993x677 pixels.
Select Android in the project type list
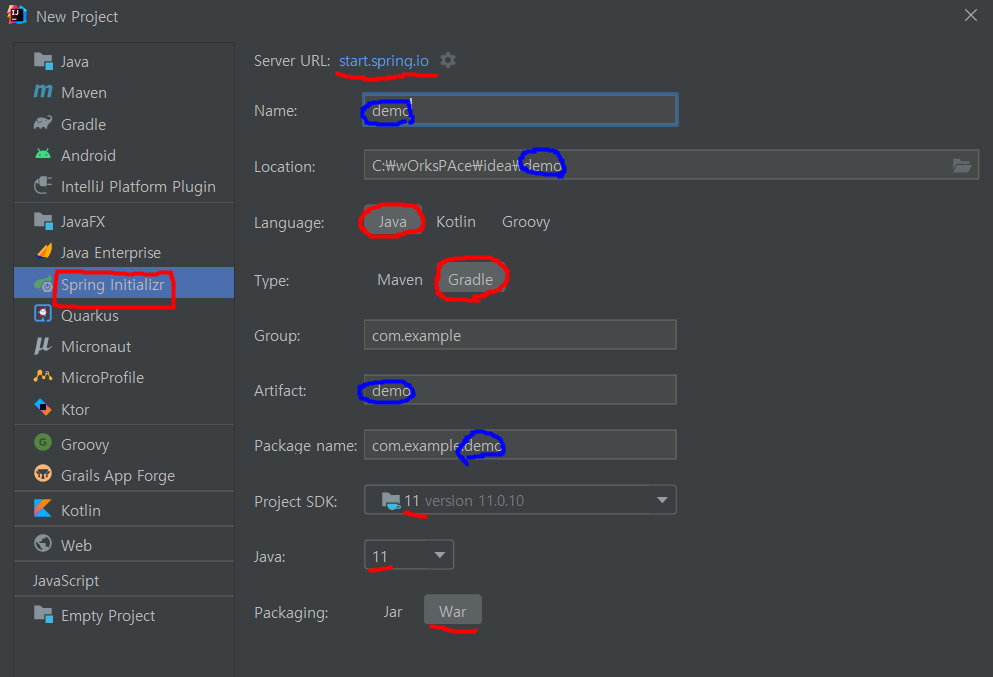(x=124, y=155)
